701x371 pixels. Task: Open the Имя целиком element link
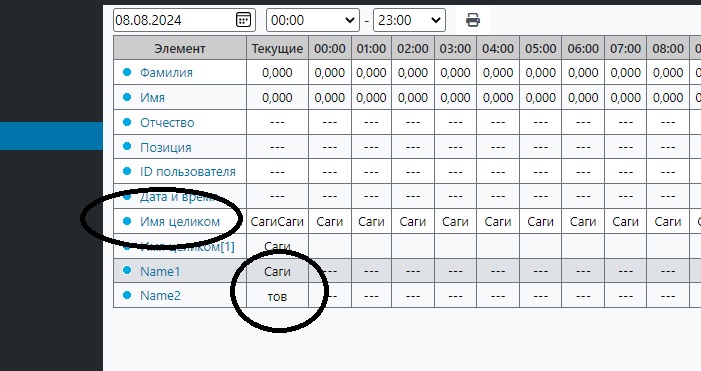(180, 221)
